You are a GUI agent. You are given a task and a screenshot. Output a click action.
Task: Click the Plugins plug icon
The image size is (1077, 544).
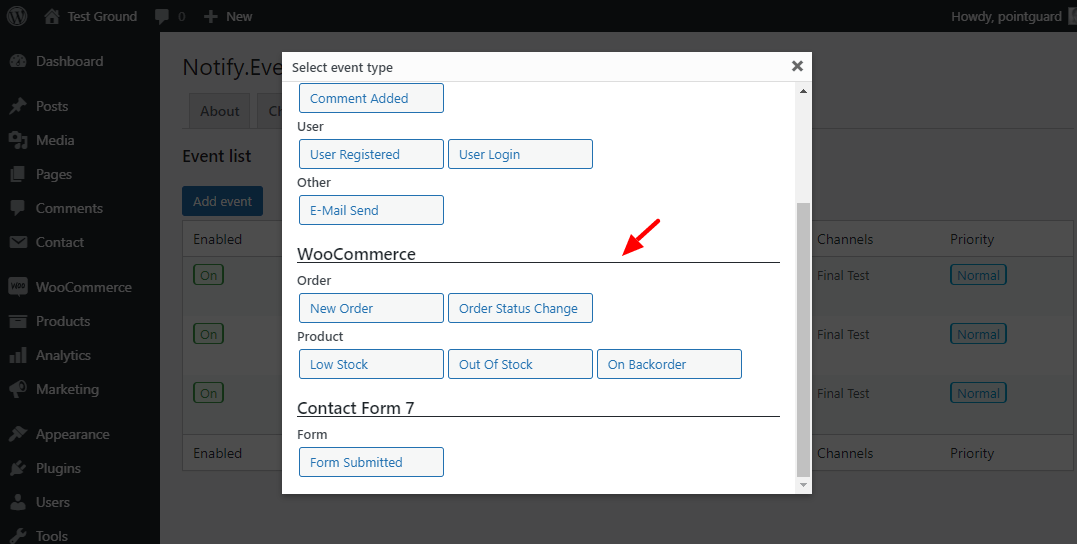18,468
